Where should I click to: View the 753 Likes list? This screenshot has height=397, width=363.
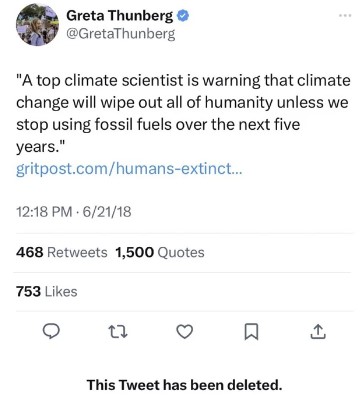coord(47,291)
